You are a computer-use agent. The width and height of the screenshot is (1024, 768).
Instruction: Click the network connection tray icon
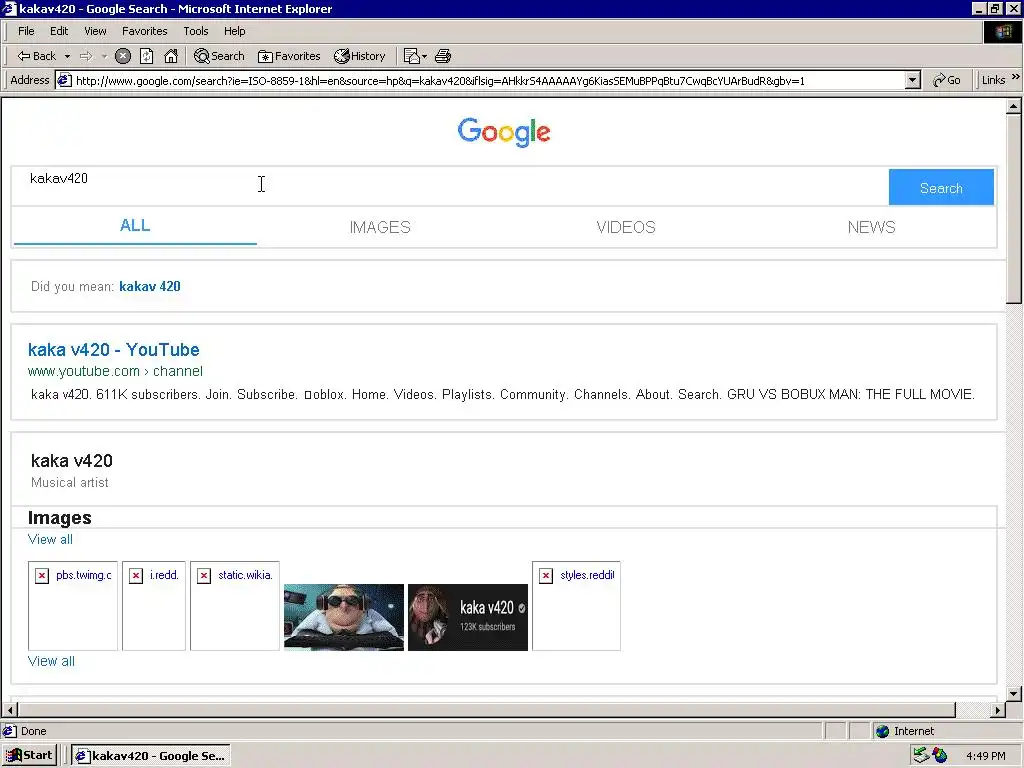point(921,756)
